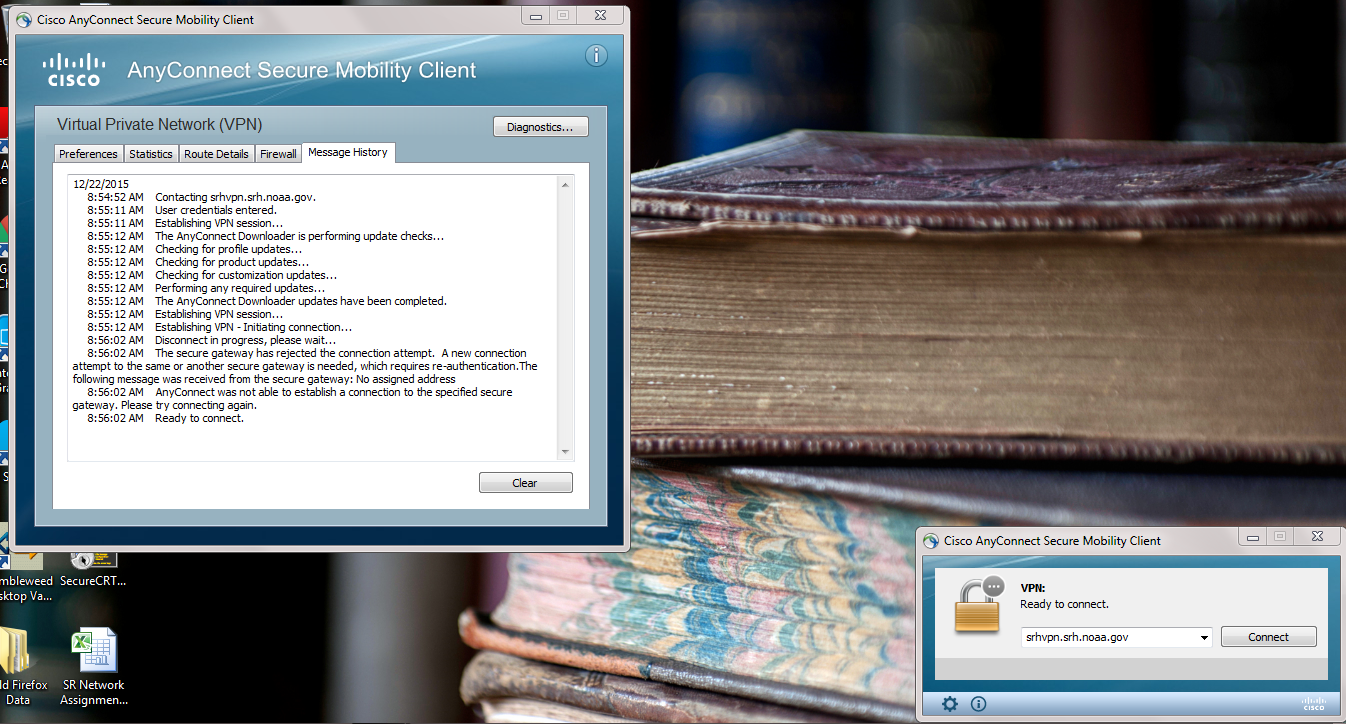This screenshot has width=1346, height=724.
Task: Open the gear settings icon in the small VPN window
Action: coord(950,704)
